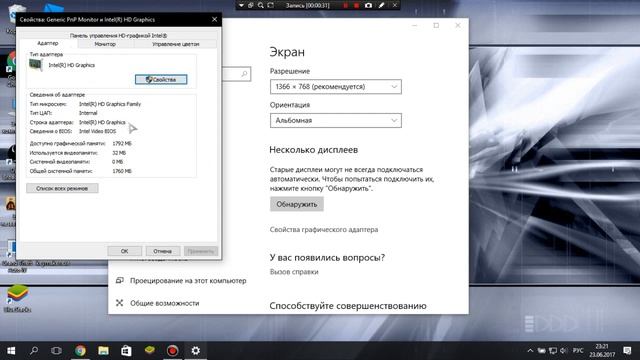Open Свойства графического адаптера link

(324, 229)
